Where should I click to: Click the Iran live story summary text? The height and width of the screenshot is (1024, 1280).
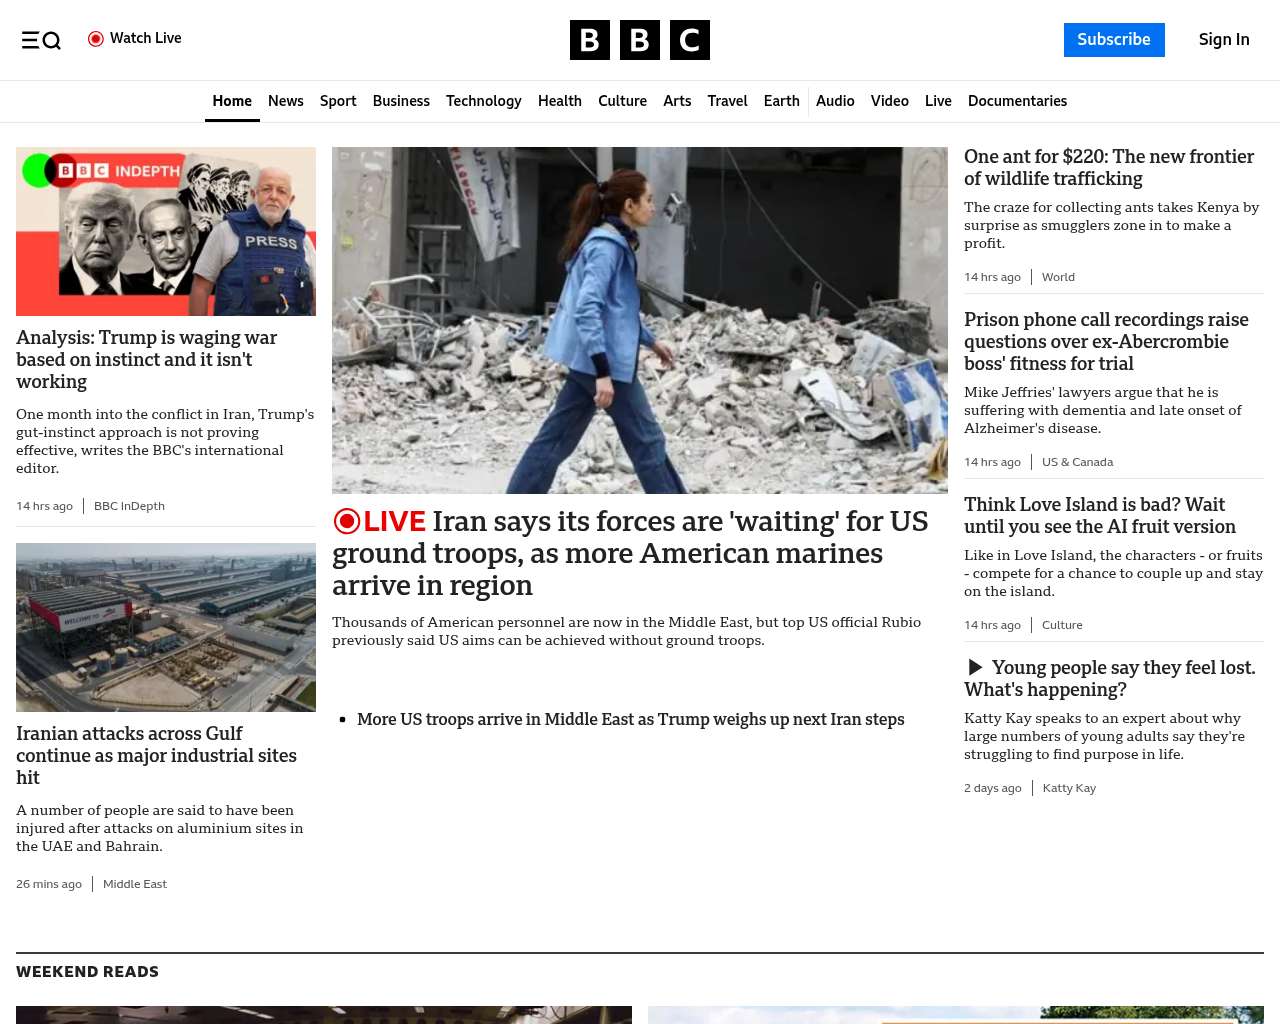click(627, 631)
